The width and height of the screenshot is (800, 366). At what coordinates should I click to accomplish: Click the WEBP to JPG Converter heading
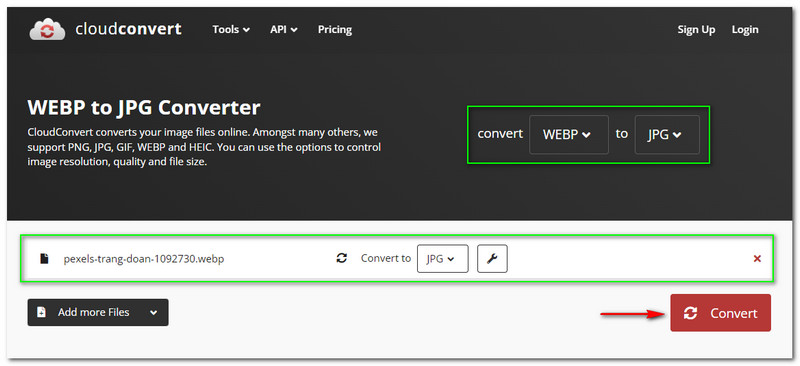pos(144,108)
